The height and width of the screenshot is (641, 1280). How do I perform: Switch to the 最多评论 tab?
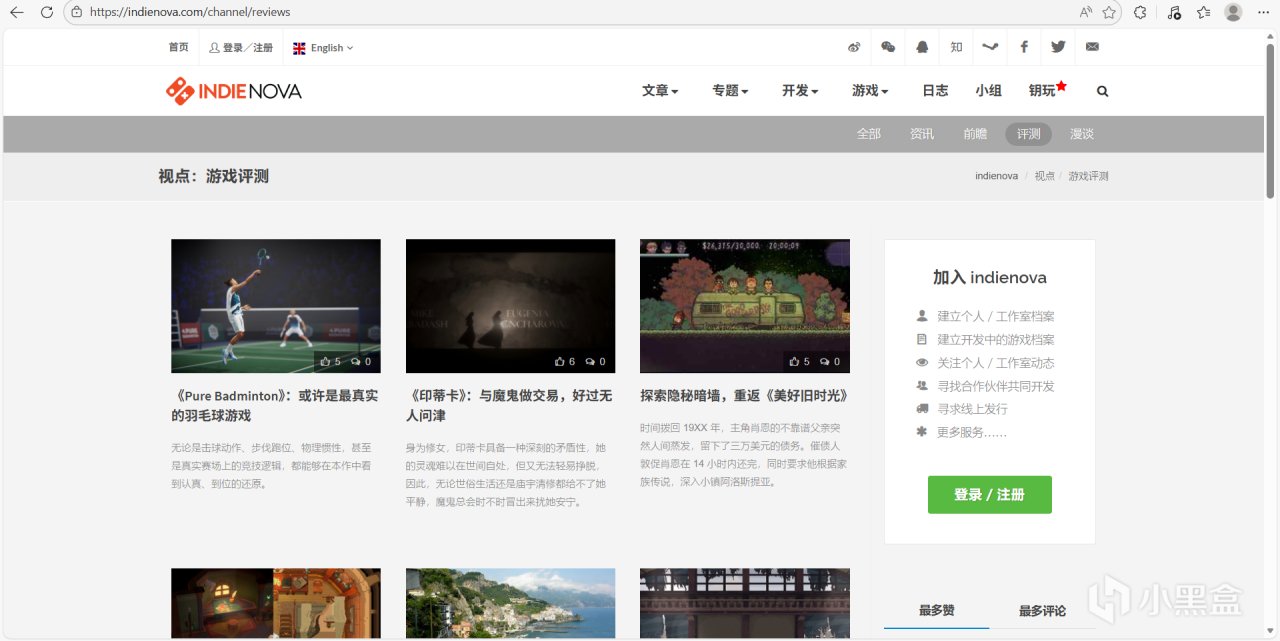click(x=1042, y=610)
